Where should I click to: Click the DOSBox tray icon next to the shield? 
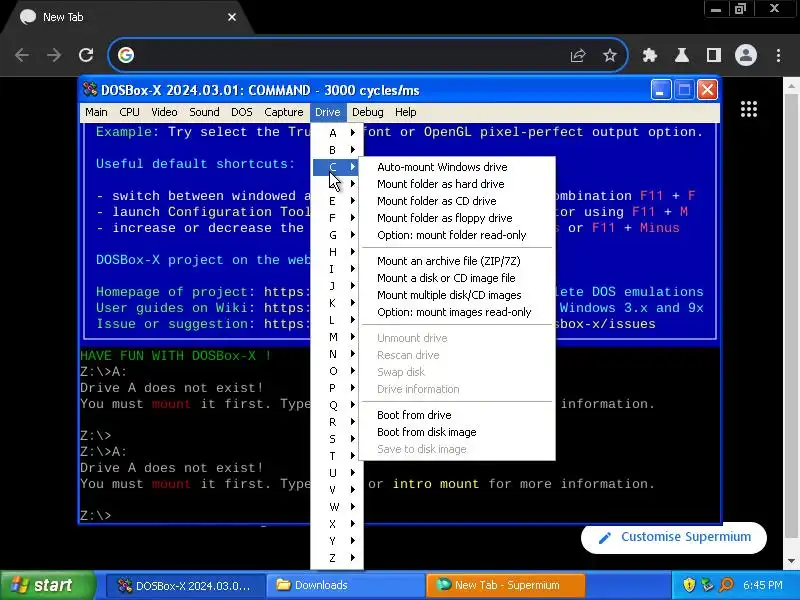click(707, 585)
